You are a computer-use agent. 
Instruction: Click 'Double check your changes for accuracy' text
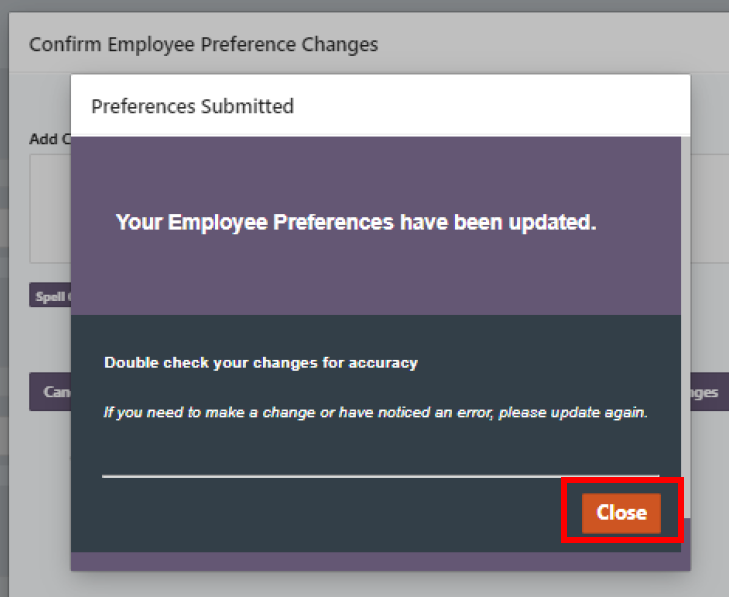coord(260,362)
